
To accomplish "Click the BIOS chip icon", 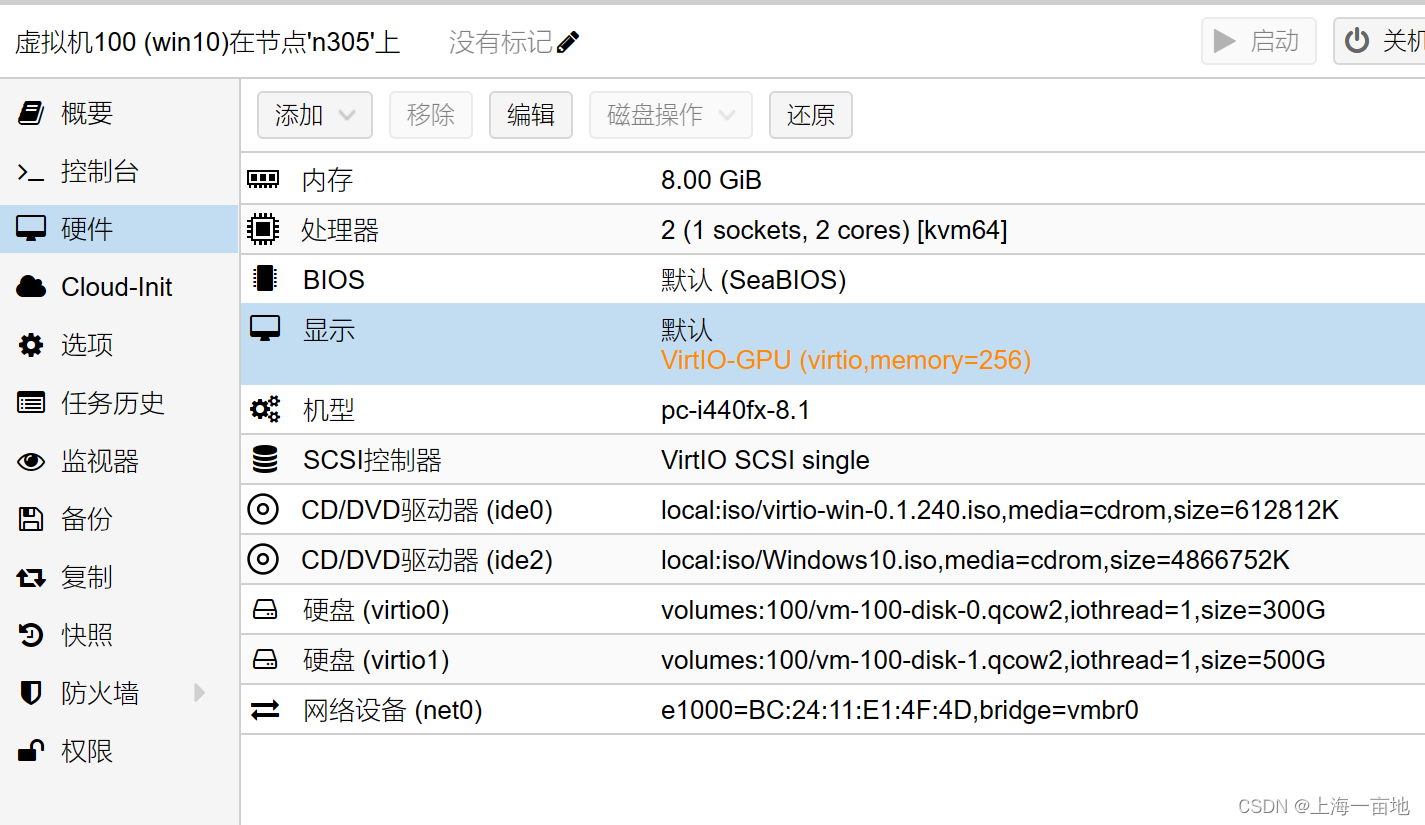I will click(264, 279).
